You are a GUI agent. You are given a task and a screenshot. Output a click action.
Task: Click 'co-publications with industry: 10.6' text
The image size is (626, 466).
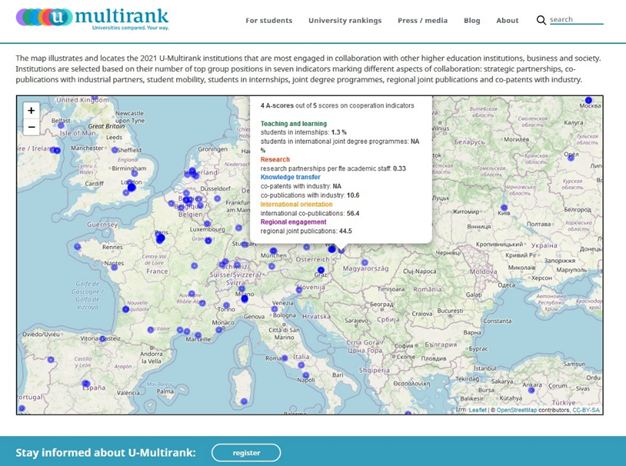310,195
